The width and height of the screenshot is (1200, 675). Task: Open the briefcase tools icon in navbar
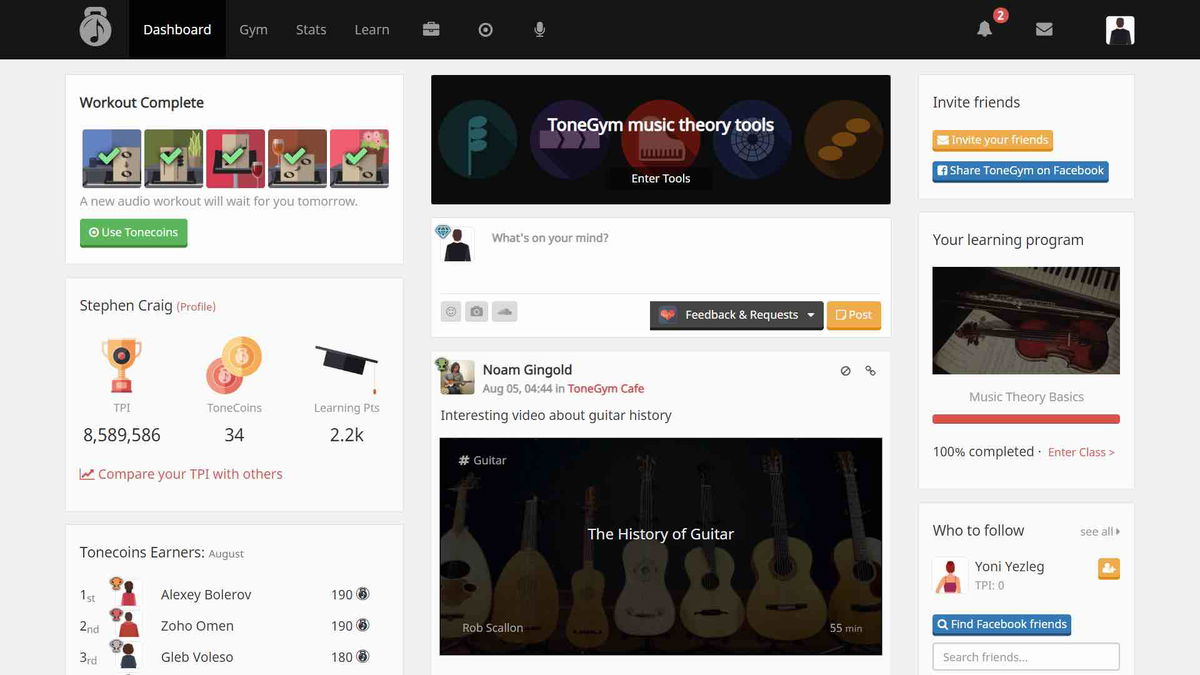(x=431, y=30)
